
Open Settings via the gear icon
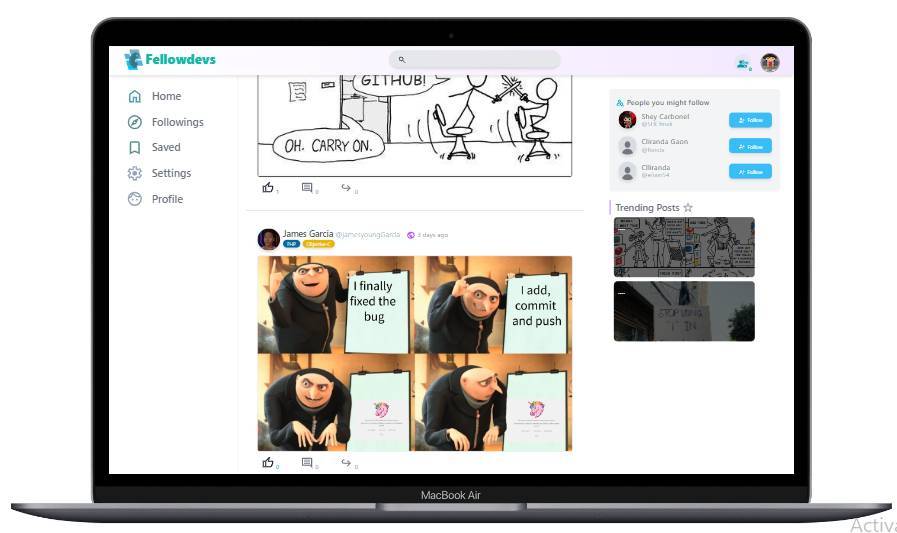134,173
